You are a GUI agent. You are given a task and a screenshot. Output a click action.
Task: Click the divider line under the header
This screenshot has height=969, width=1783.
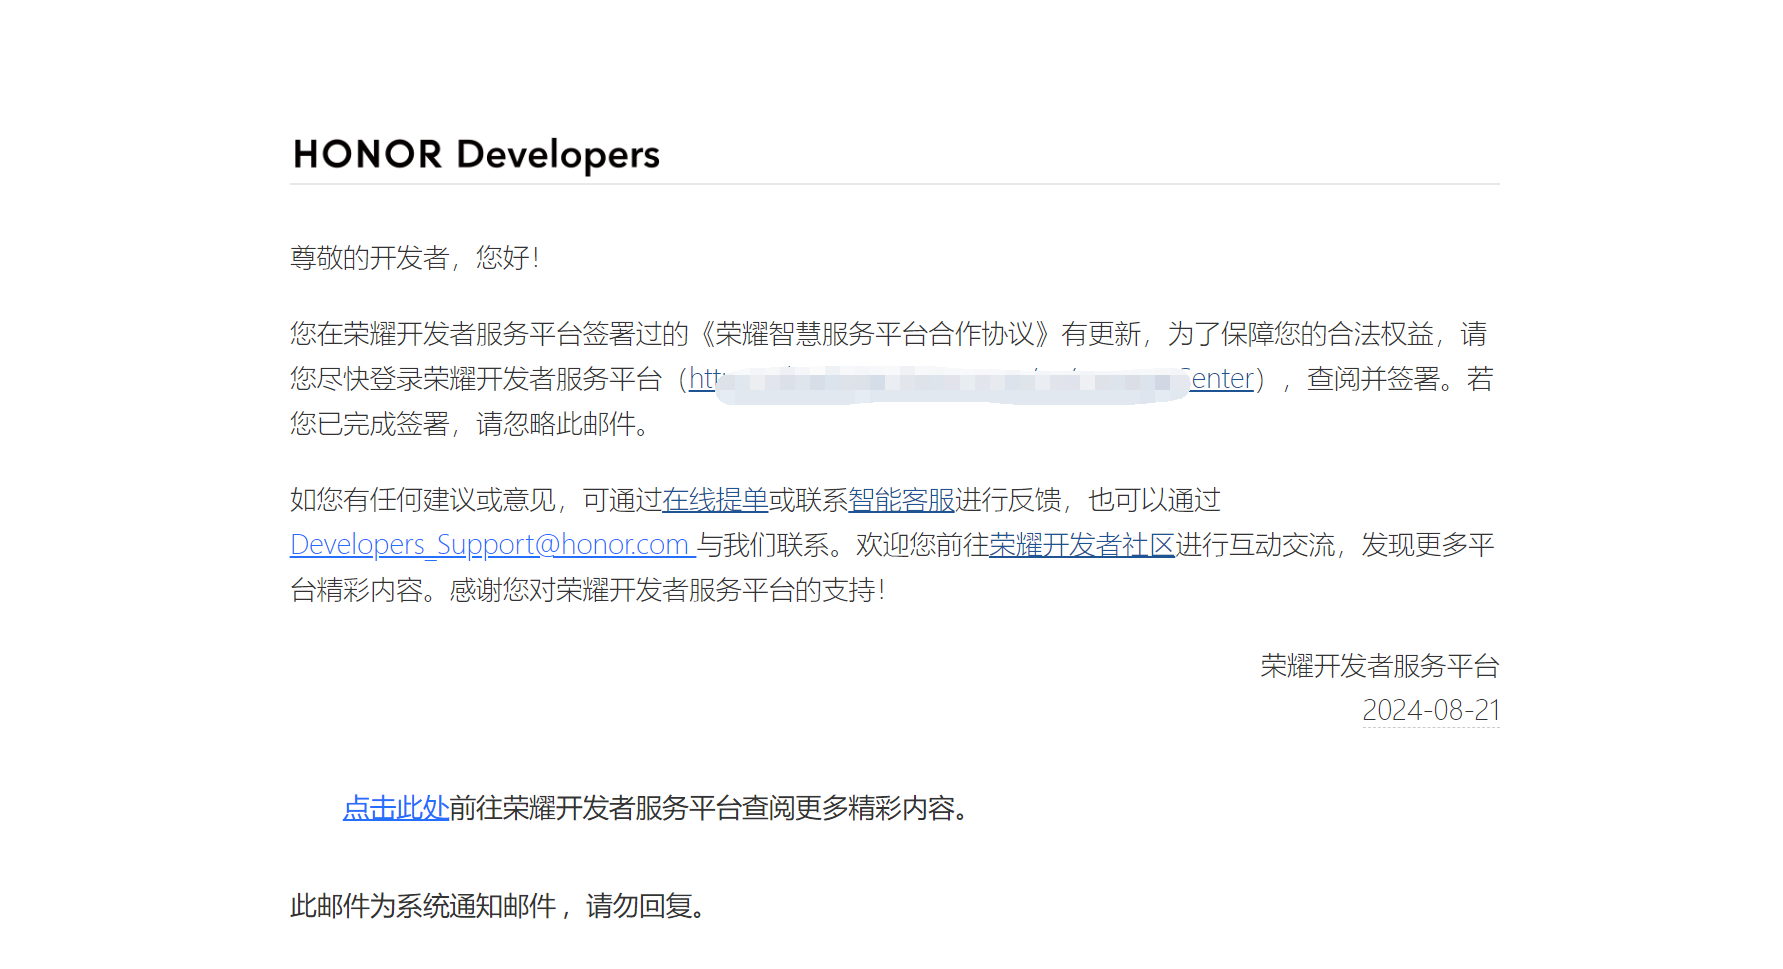click(894, 184)
